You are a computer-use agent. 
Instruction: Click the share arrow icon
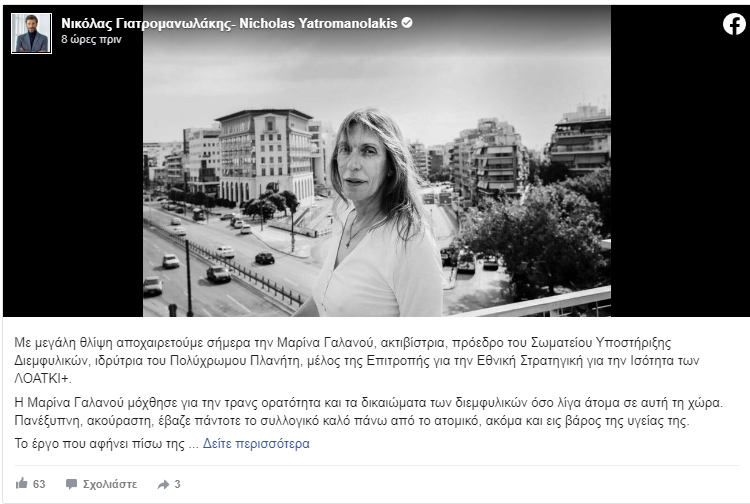tap(163, 484)
